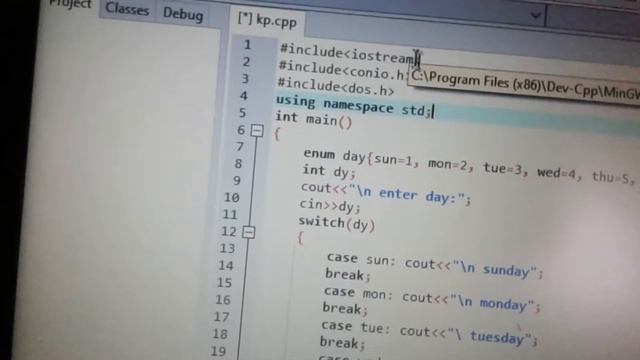Collapse the switch block fold at line 12

(x=249, y=232)
